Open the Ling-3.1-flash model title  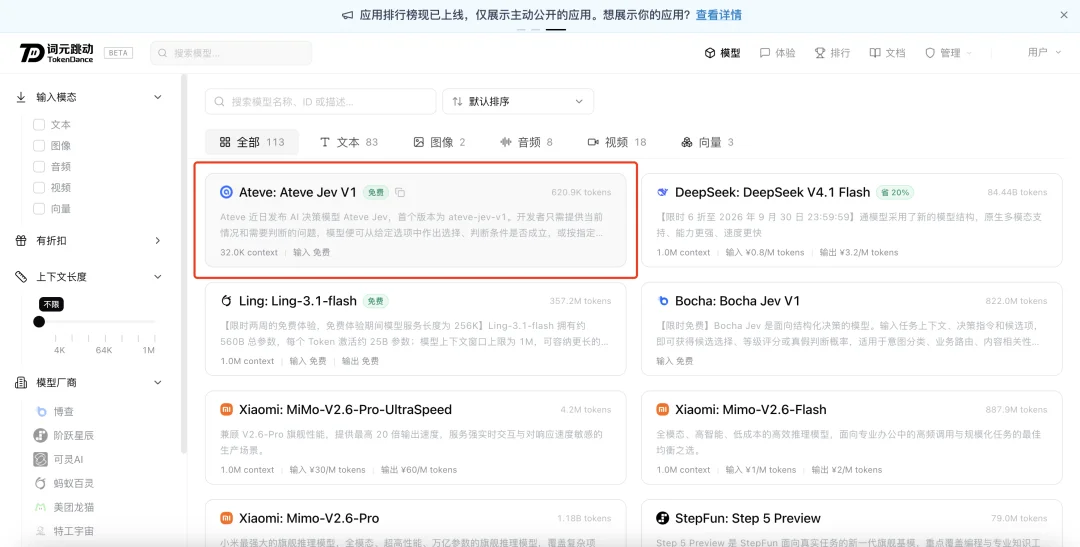point(298,301)
